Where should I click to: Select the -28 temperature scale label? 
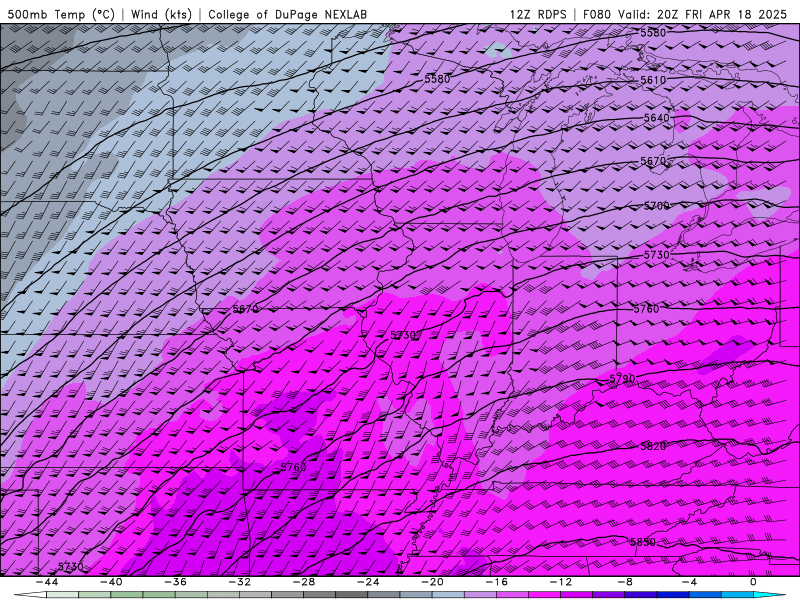click(x=304, y=582)
